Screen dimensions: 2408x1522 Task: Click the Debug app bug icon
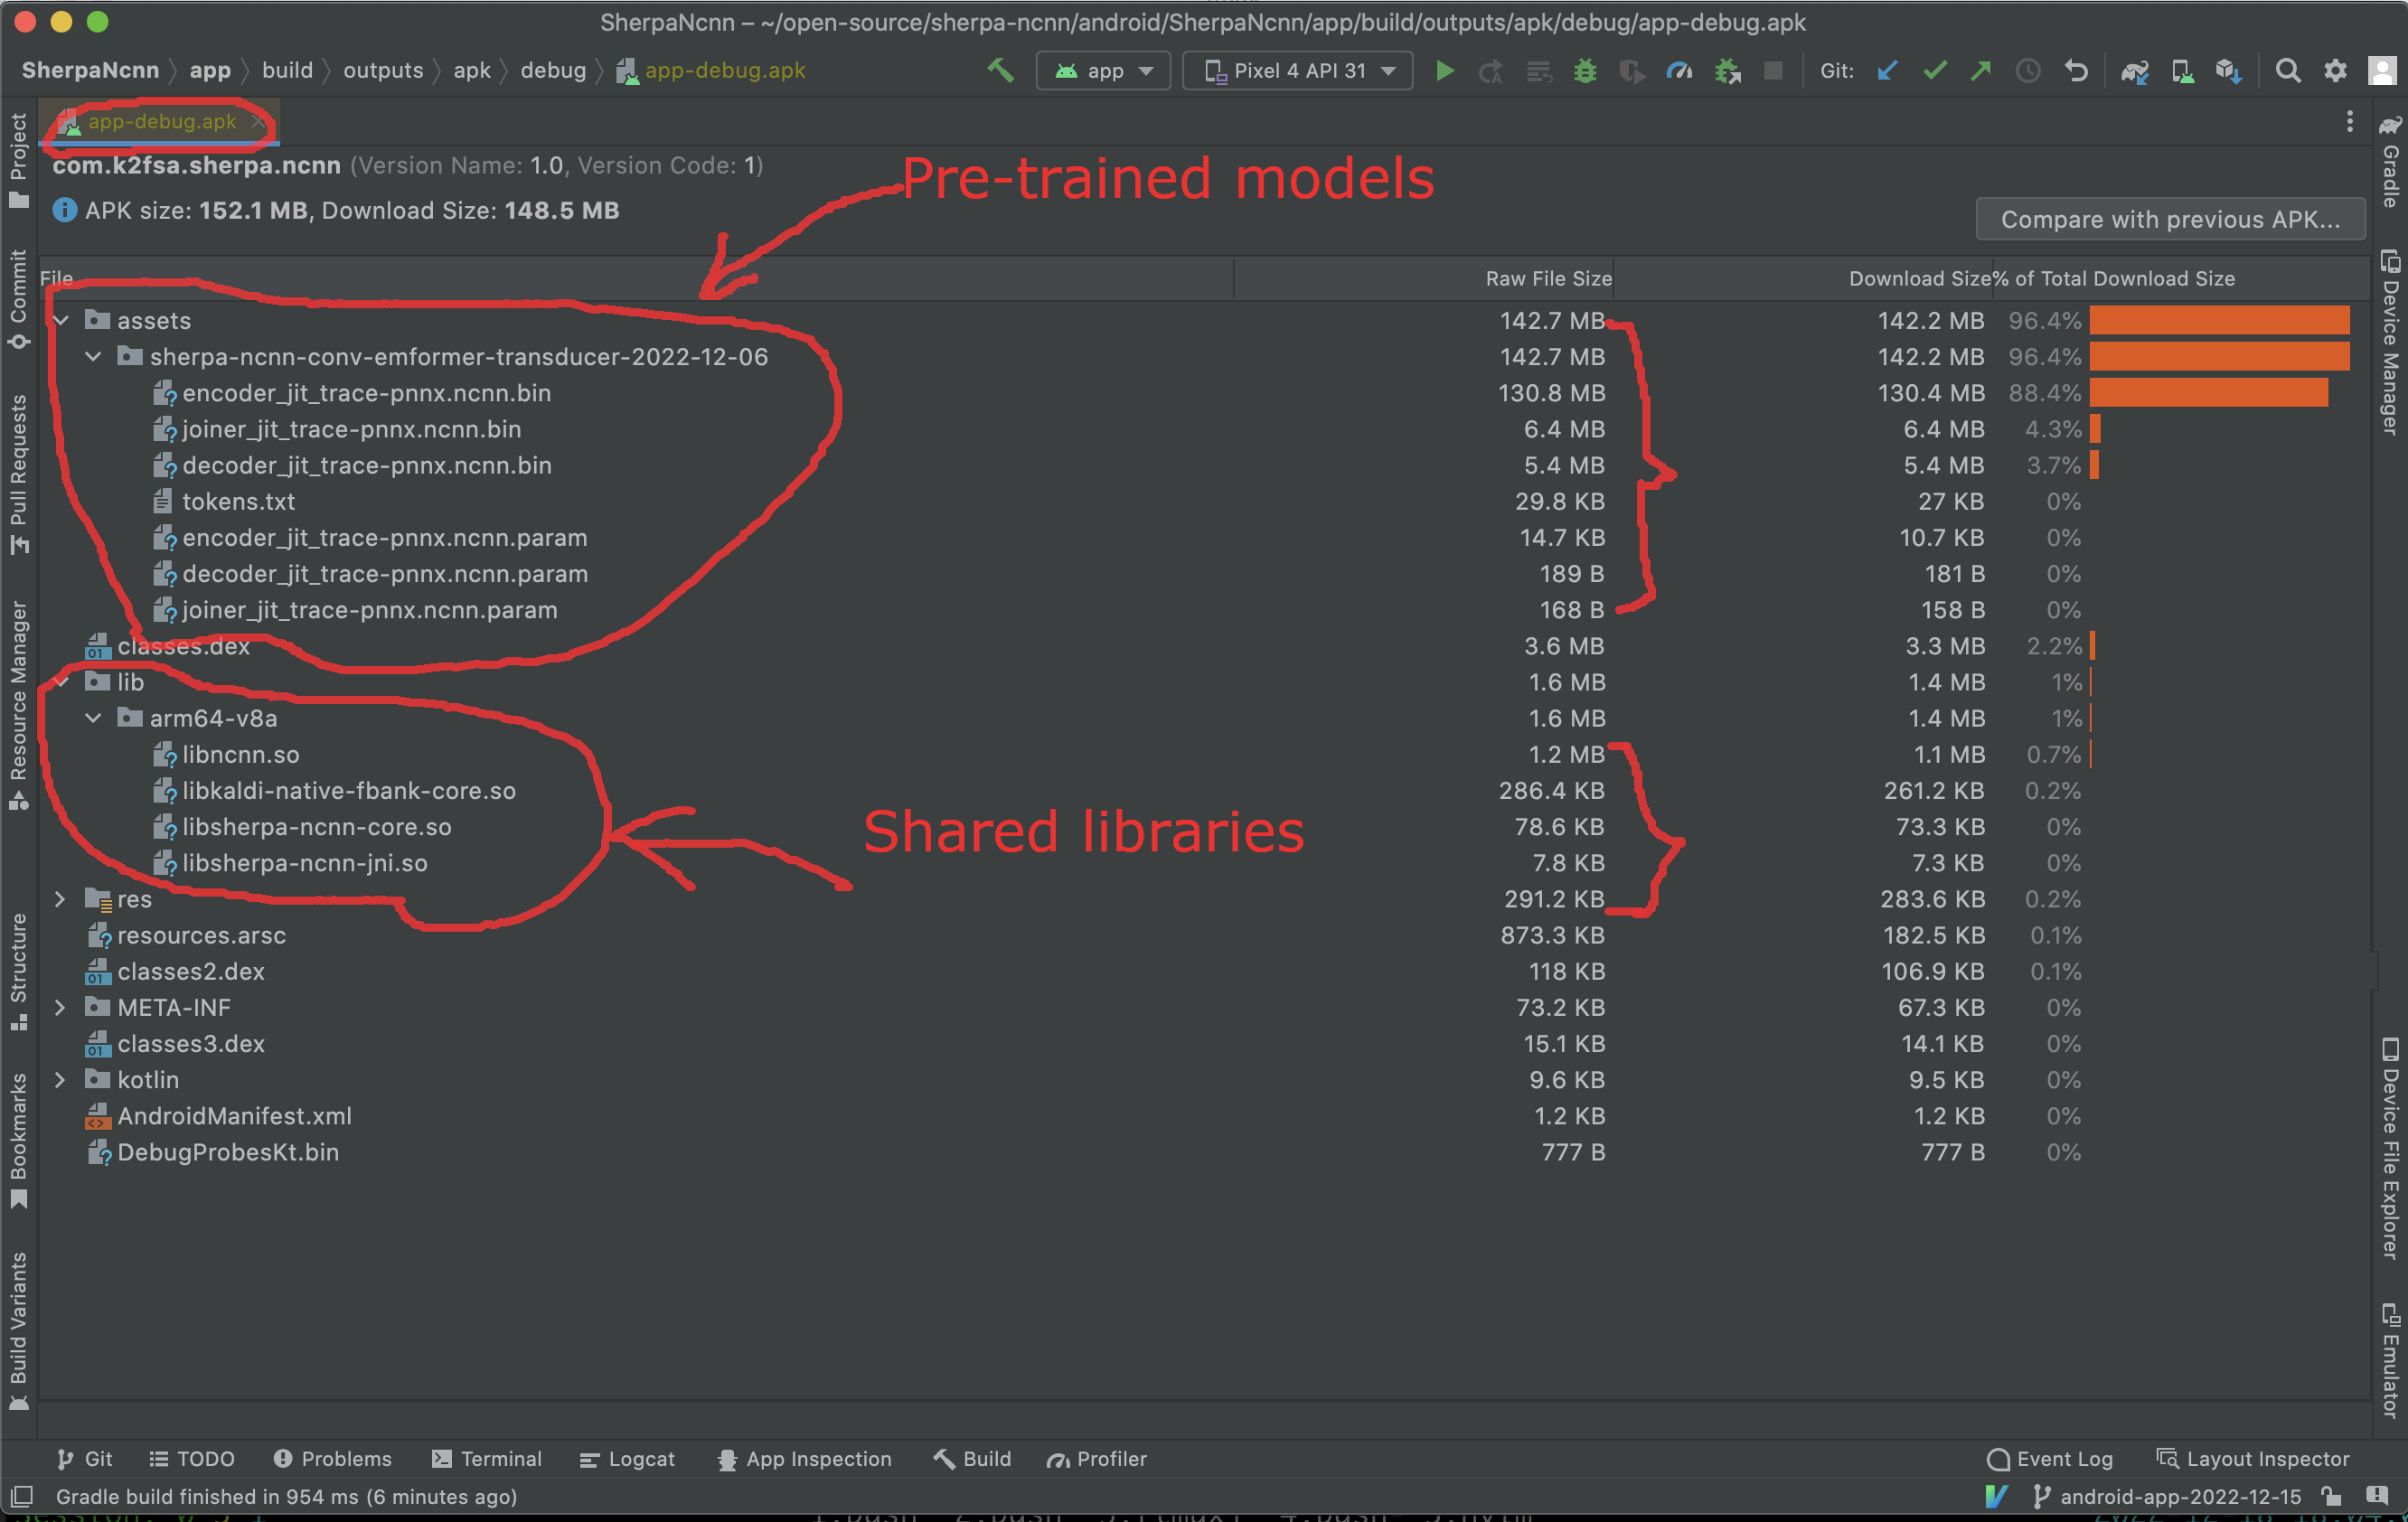pyautogui.click(x=1585, y=71)
